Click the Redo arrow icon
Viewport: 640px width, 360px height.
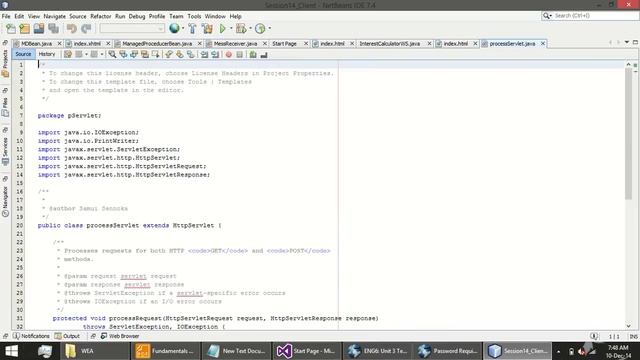click(86, 29)
